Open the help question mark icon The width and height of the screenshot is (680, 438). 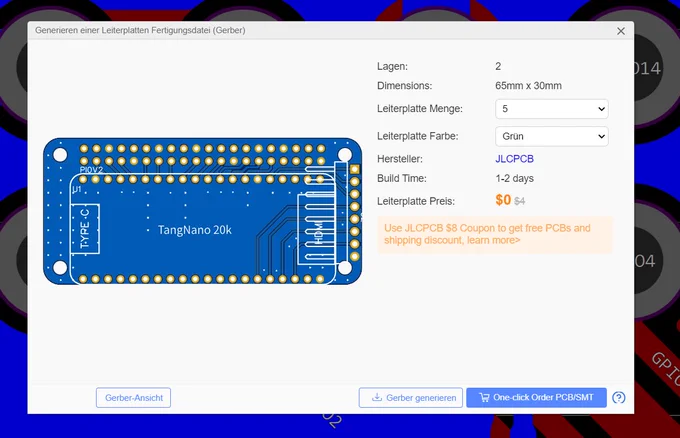click(x=618, y=398)
